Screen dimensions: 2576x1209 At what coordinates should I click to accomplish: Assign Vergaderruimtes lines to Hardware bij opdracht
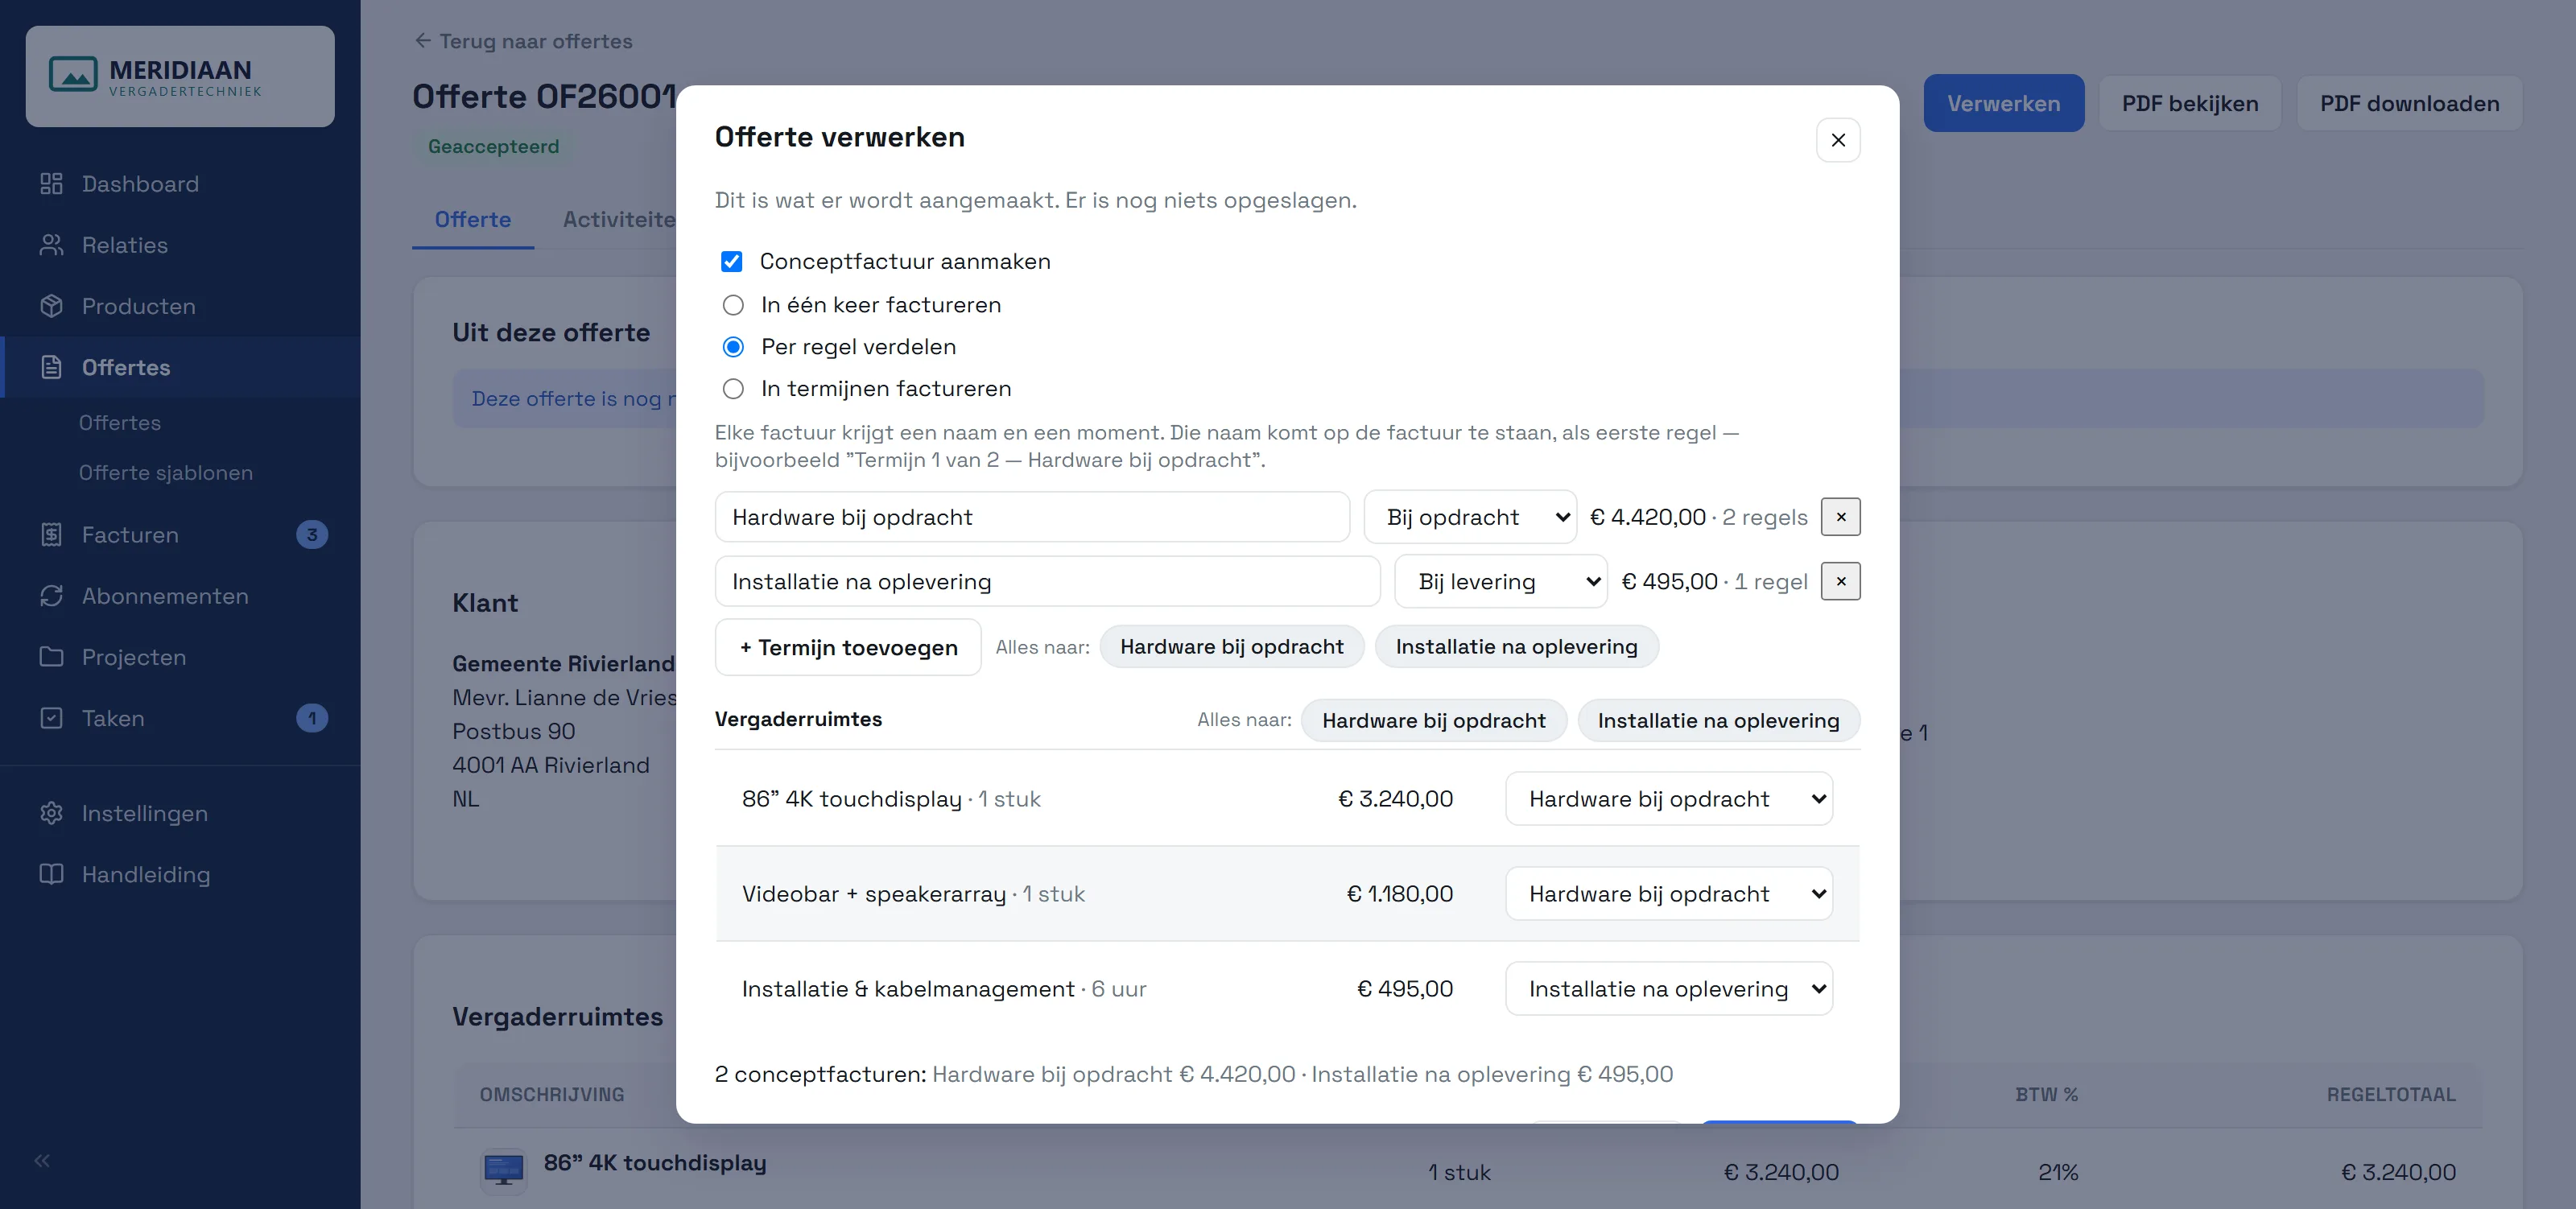click(1433, 720)
